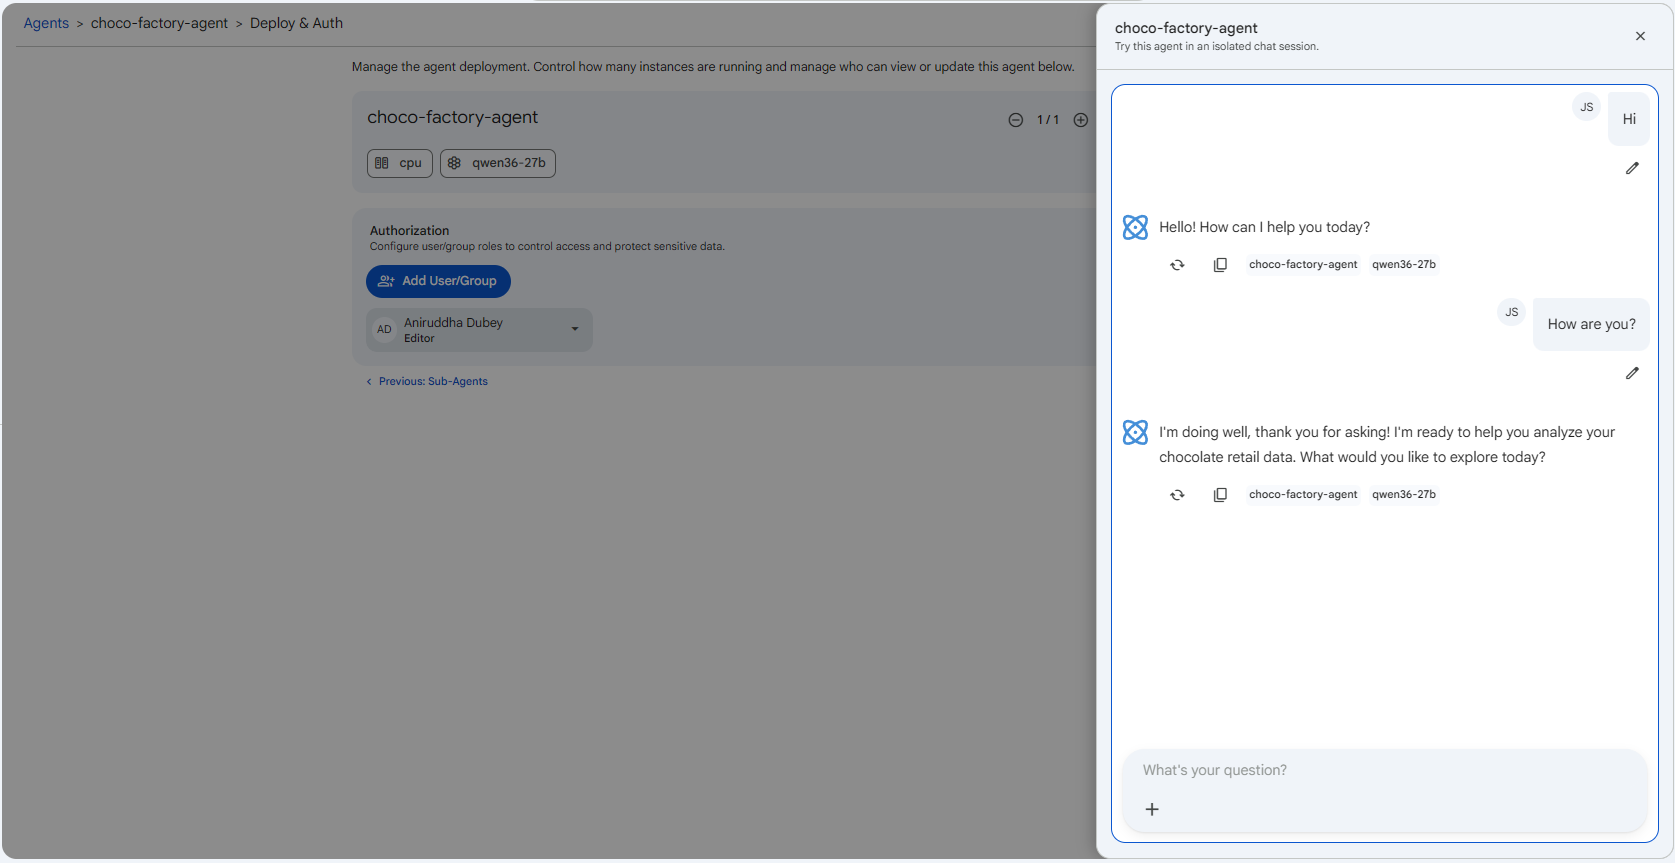Click the '1 / 1' instance count text
The width and height of the screenshot is (1675, 863).
coord(1048,120)
